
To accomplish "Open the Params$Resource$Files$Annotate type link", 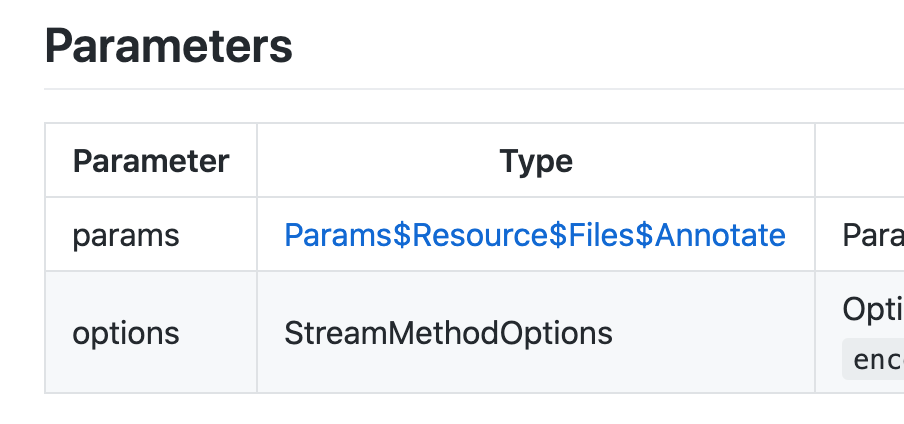I will (x=535, y=235).
